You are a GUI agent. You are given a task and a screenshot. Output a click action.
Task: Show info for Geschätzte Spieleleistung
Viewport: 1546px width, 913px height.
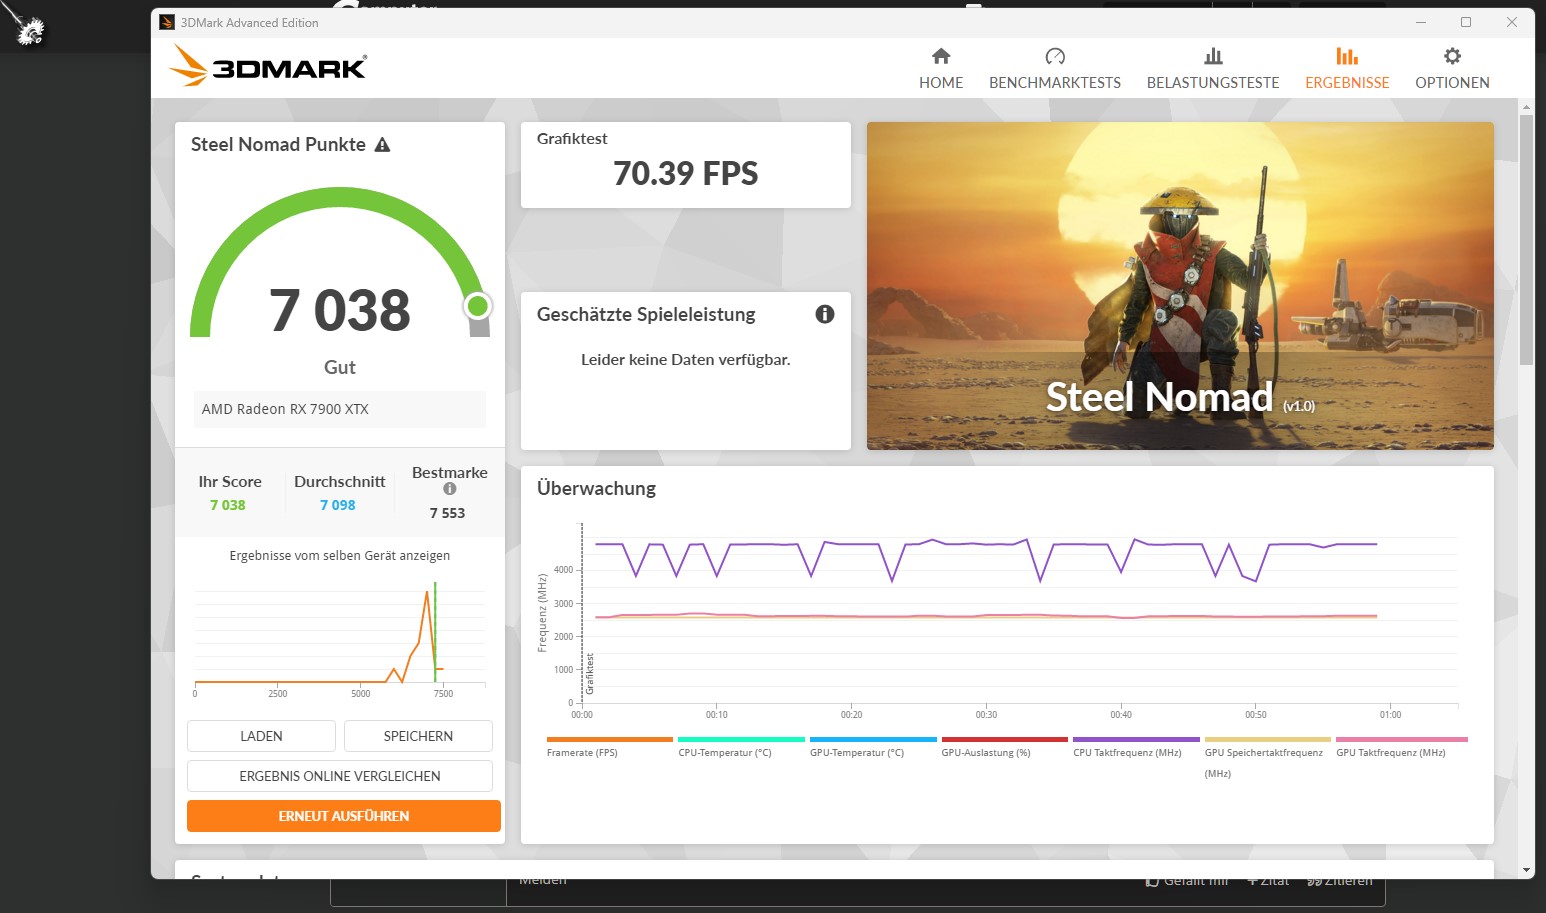tap(825, 314)
